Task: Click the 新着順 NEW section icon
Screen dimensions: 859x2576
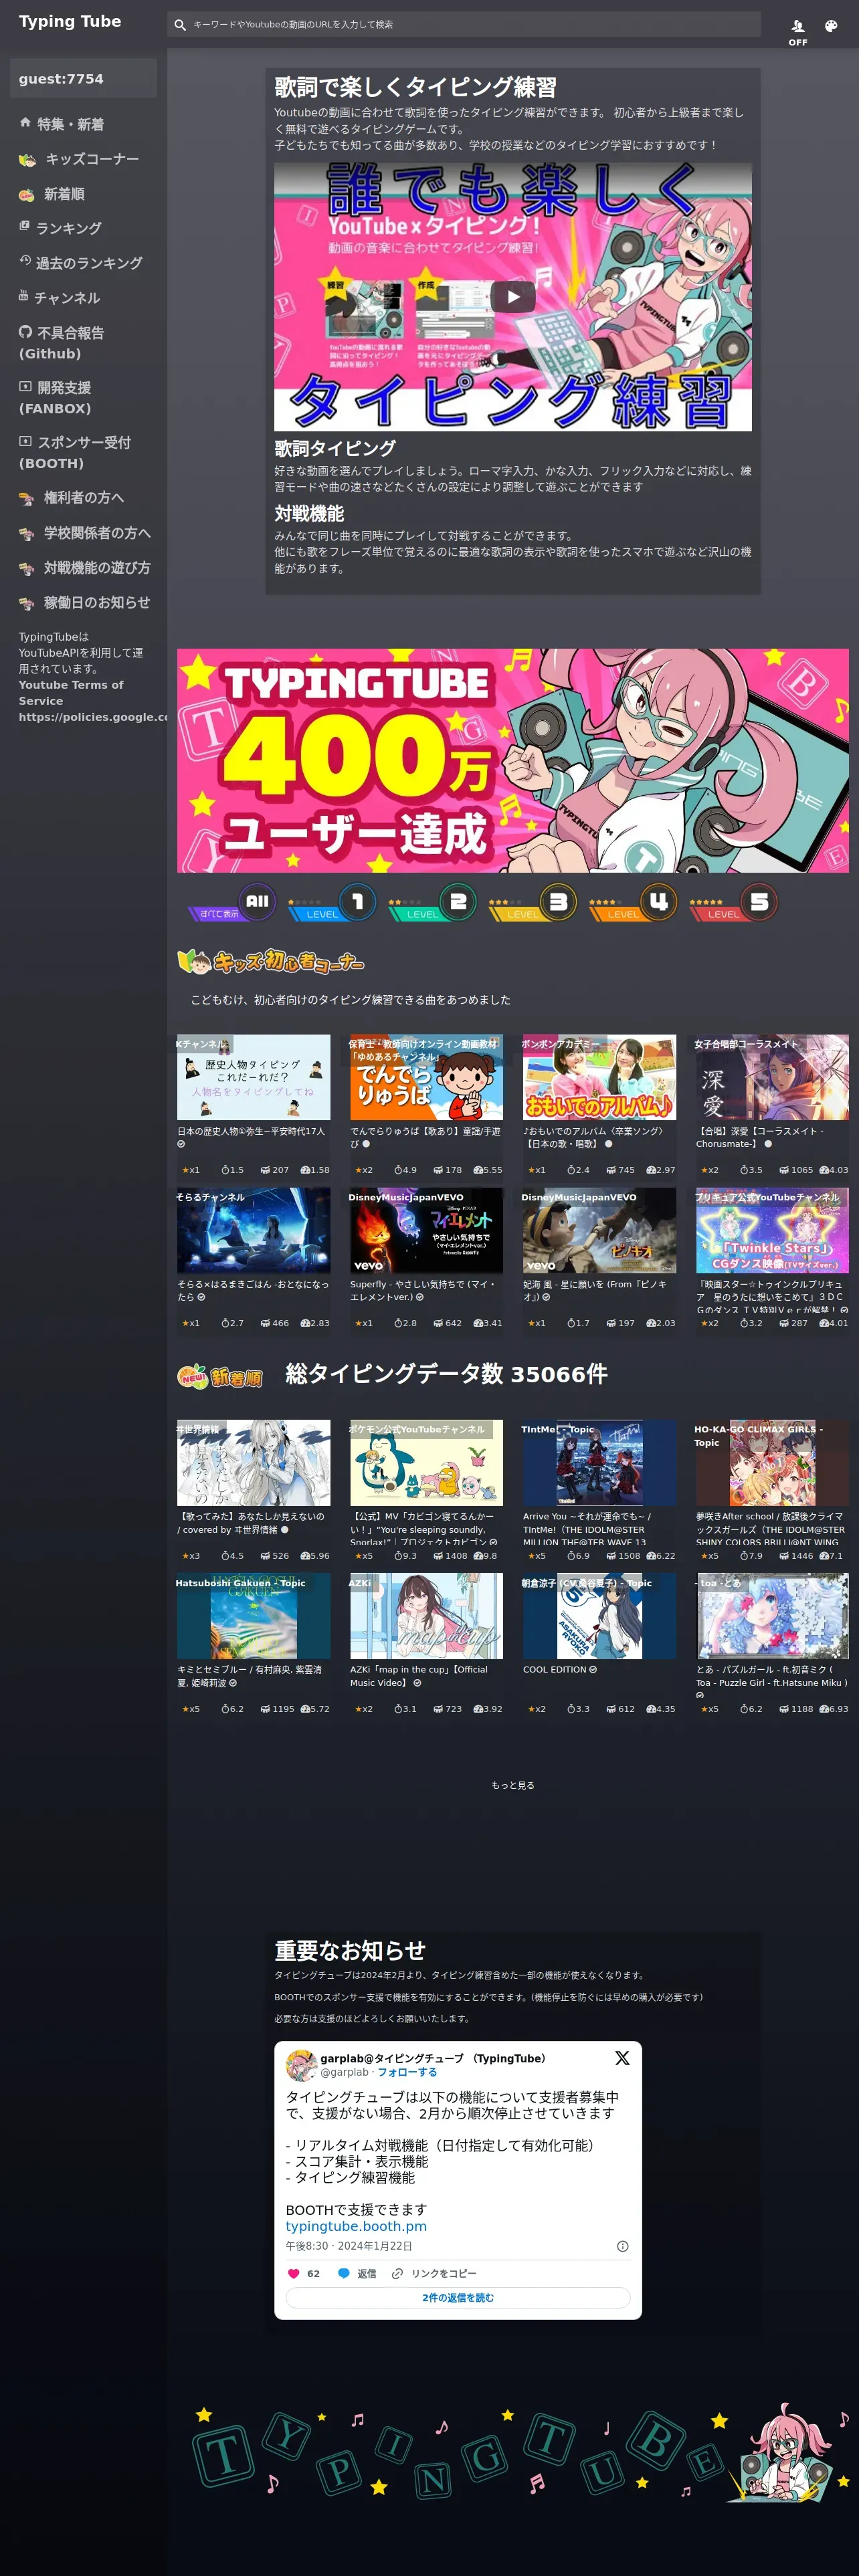Action: [x=220, y=1376]
